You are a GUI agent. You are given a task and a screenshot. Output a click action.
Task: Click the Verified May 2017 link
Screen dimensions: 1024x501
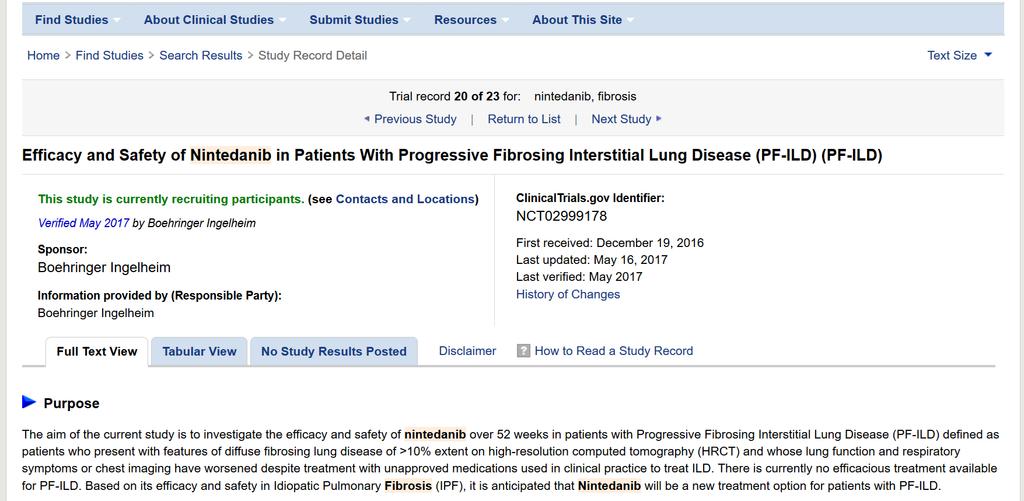(x=84, y=223)
